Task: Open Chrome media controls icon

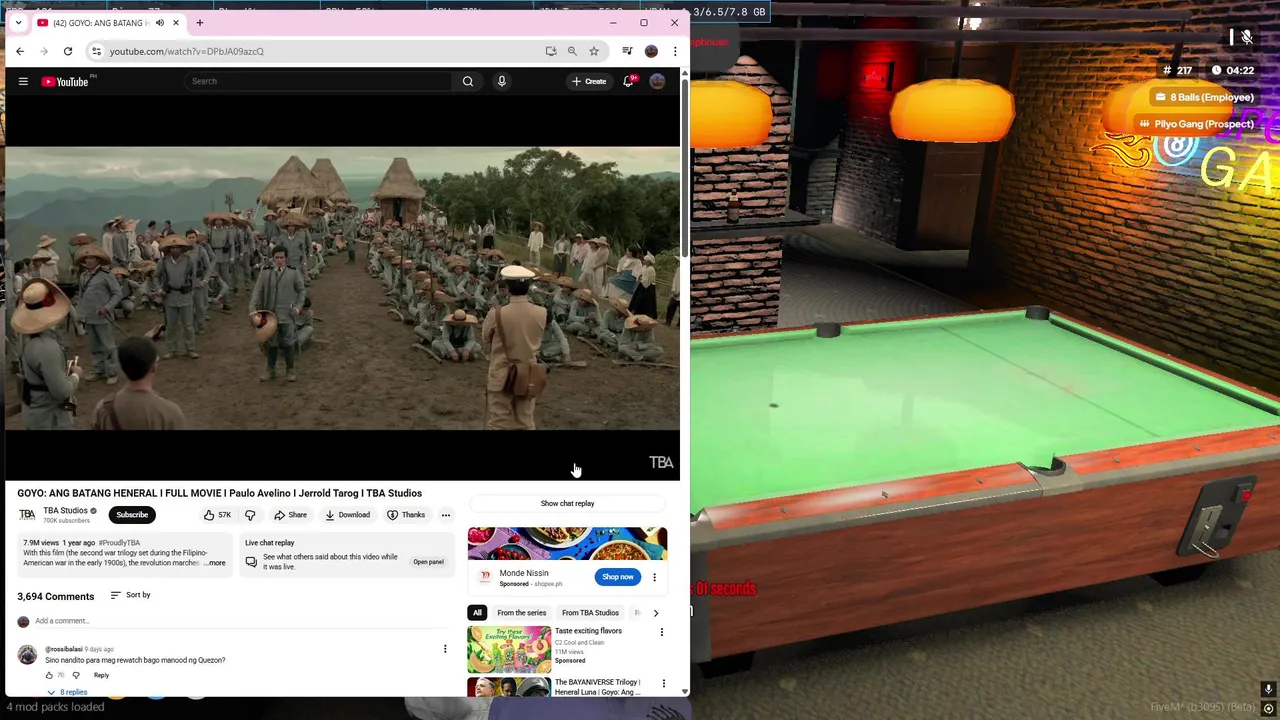Action: coord(627,51)
